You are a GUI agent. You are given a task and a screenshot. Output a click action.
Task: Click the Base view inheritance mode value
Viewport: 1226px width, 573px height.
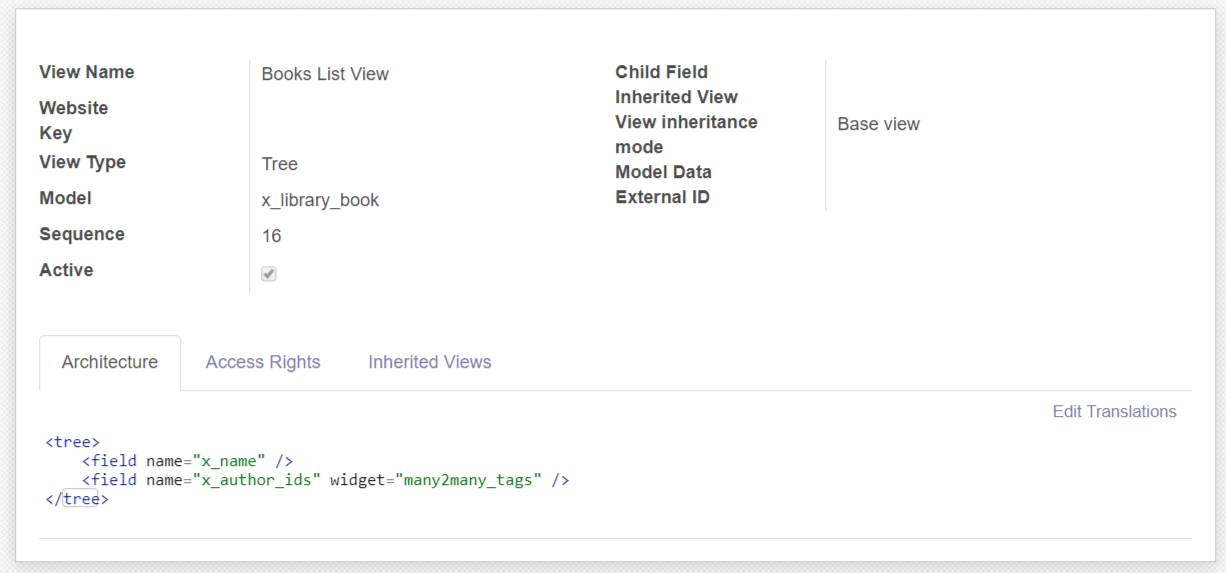click(x=878, y=124)
